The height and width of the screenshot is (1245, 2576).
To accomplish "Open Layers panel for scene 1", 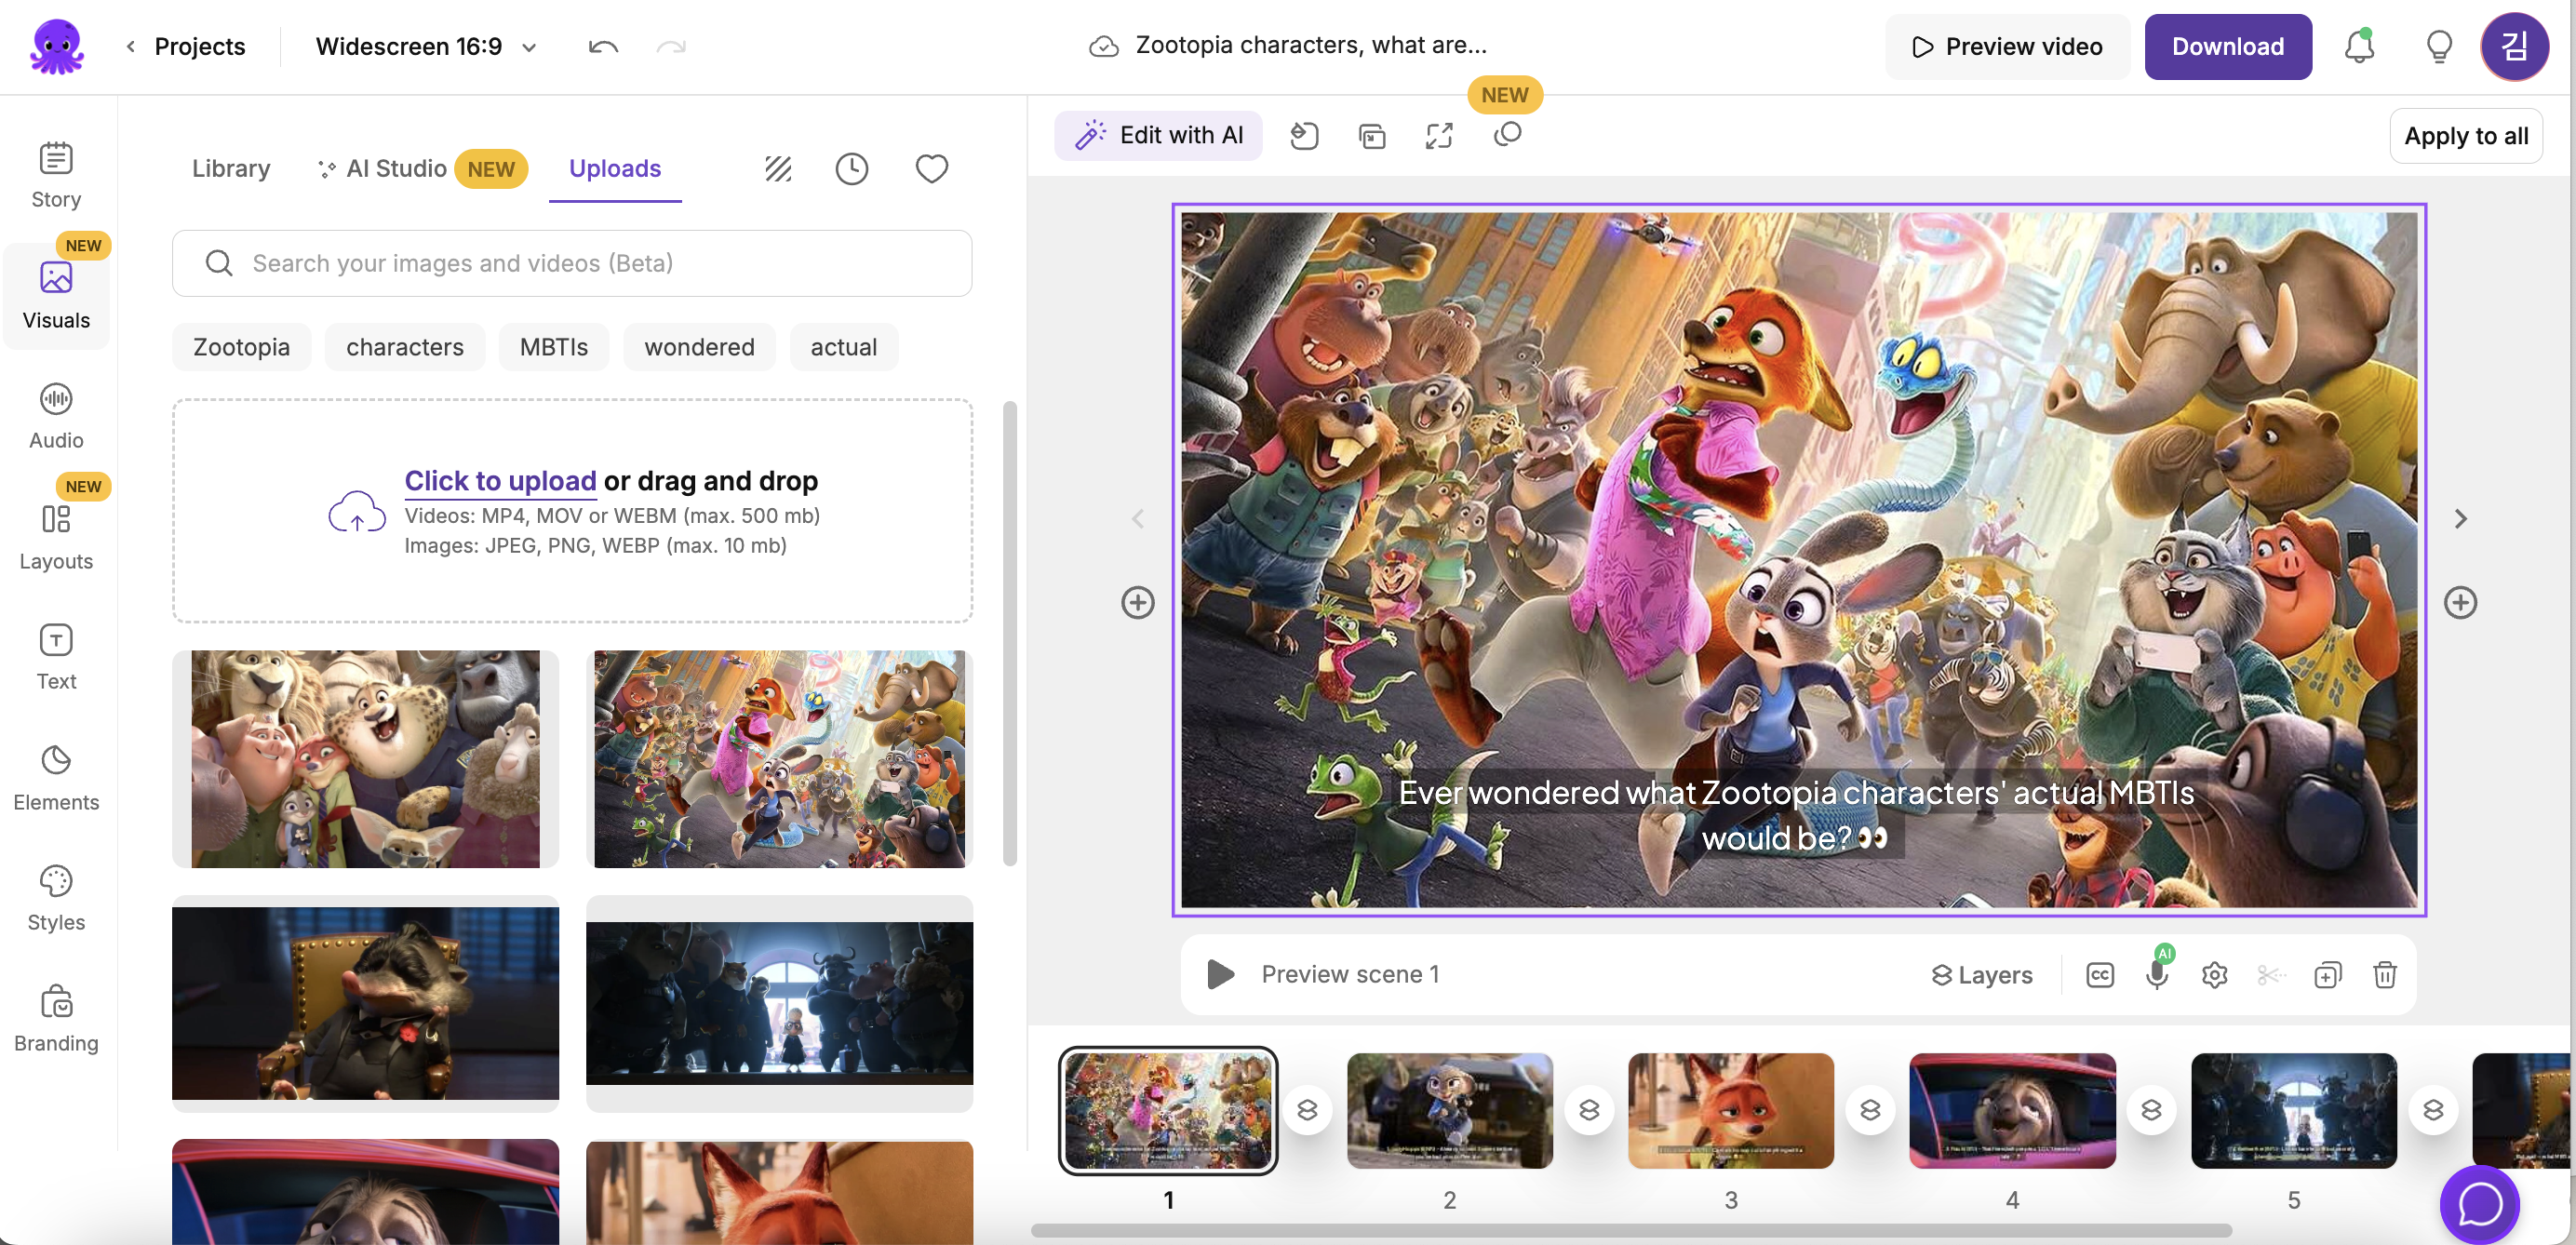I will tap(1981, 974).
